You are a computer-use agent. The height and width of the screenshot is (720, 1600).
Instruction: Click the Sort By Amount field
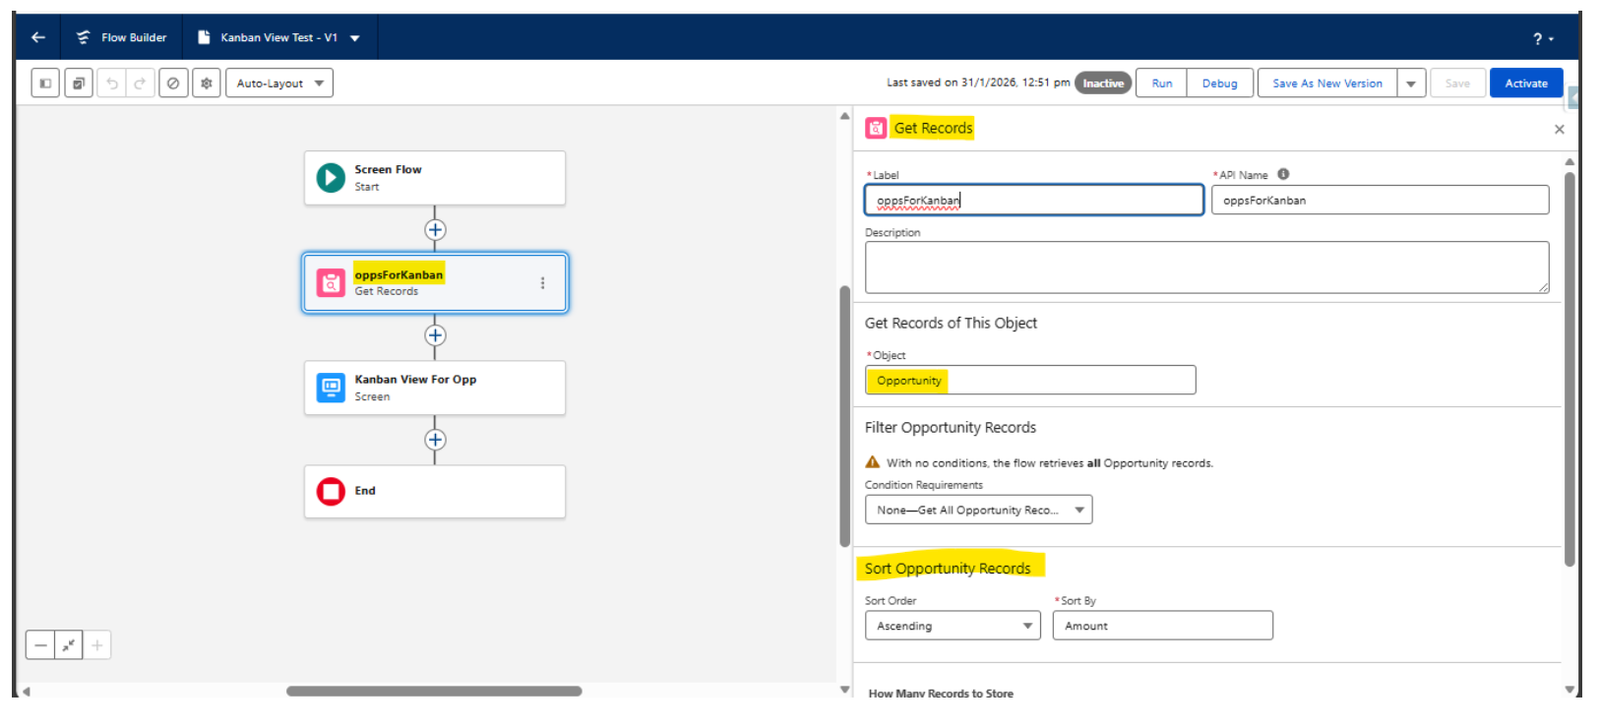pos(1163,626)
